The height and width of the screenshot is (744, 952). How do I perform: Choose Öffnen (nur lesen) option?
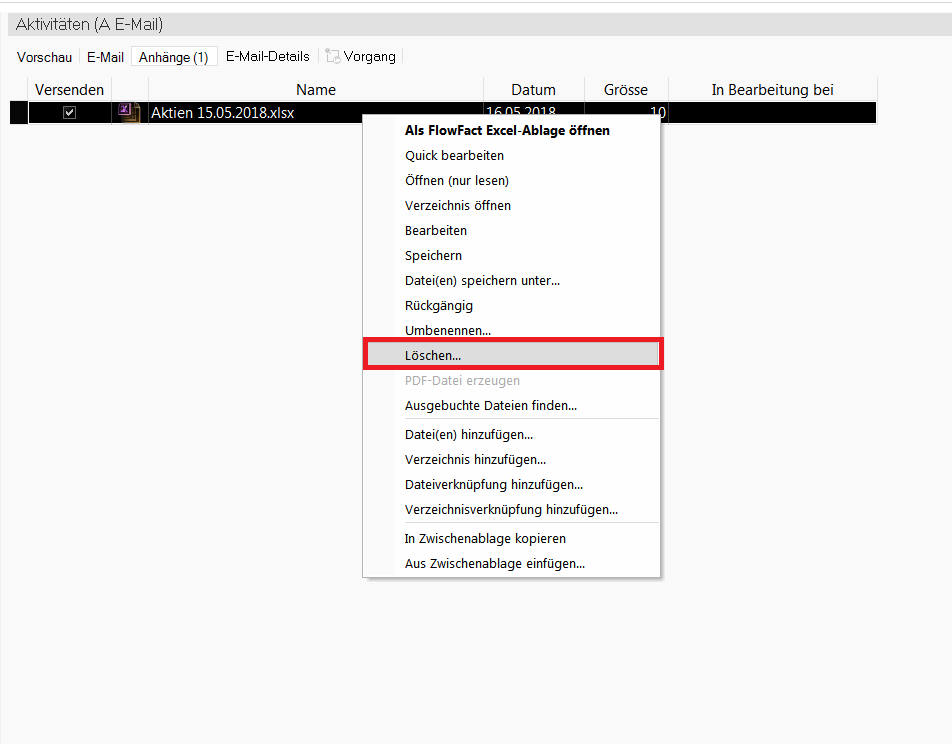456,180
